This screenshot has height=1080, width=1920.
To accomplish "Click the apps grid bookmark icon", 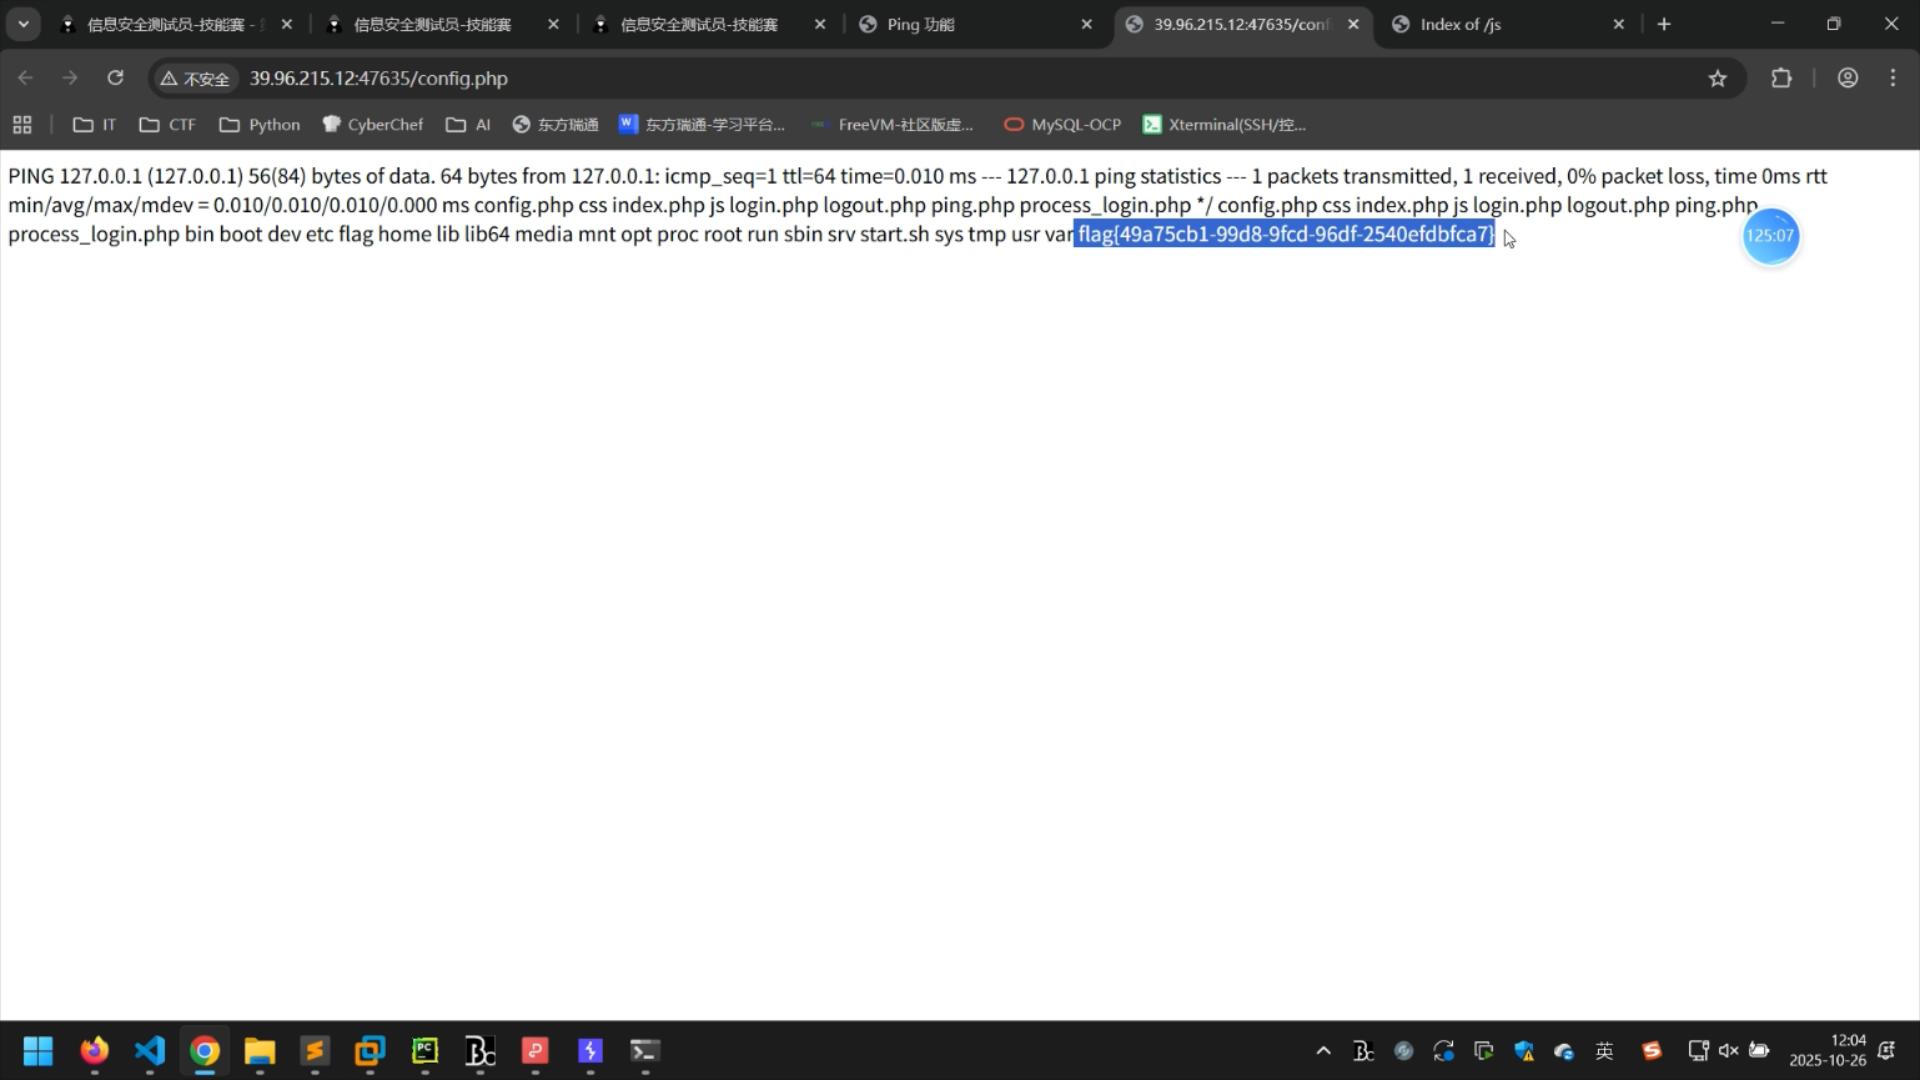I will click(x=22, y=125).
